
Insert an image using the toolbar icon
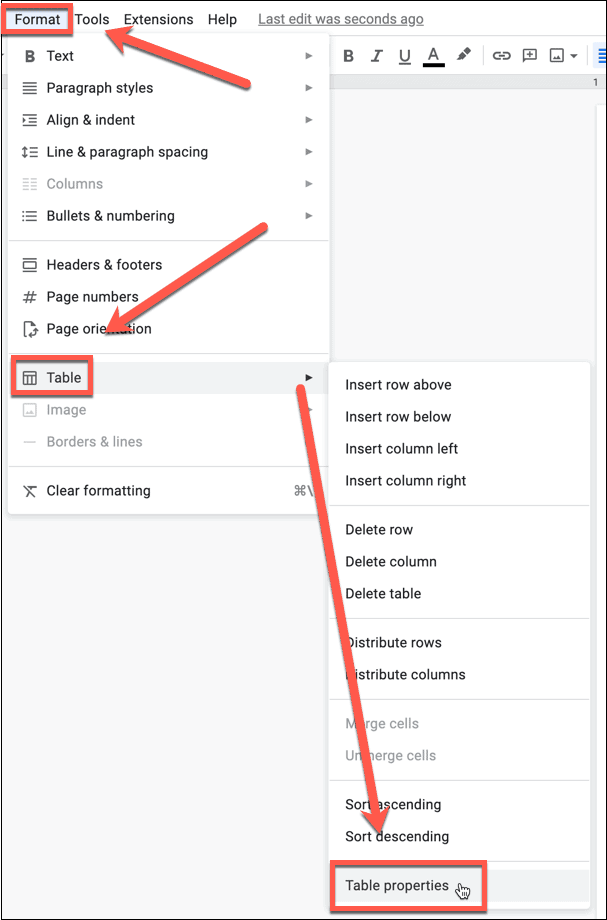point(556,56)
